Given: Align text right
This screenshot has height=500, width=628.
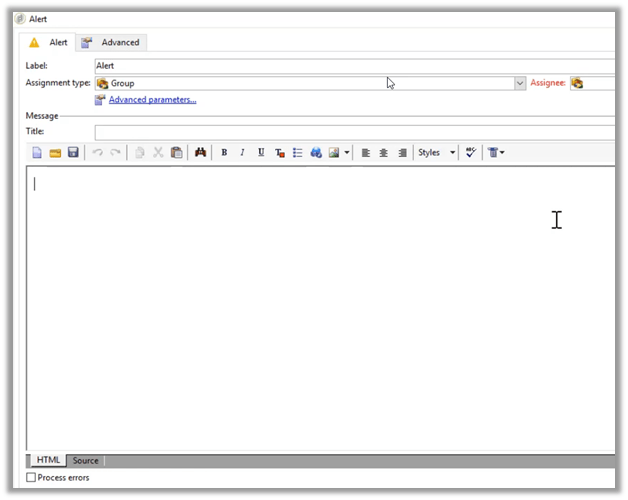Looking at the screenshot, I should 403,153.
